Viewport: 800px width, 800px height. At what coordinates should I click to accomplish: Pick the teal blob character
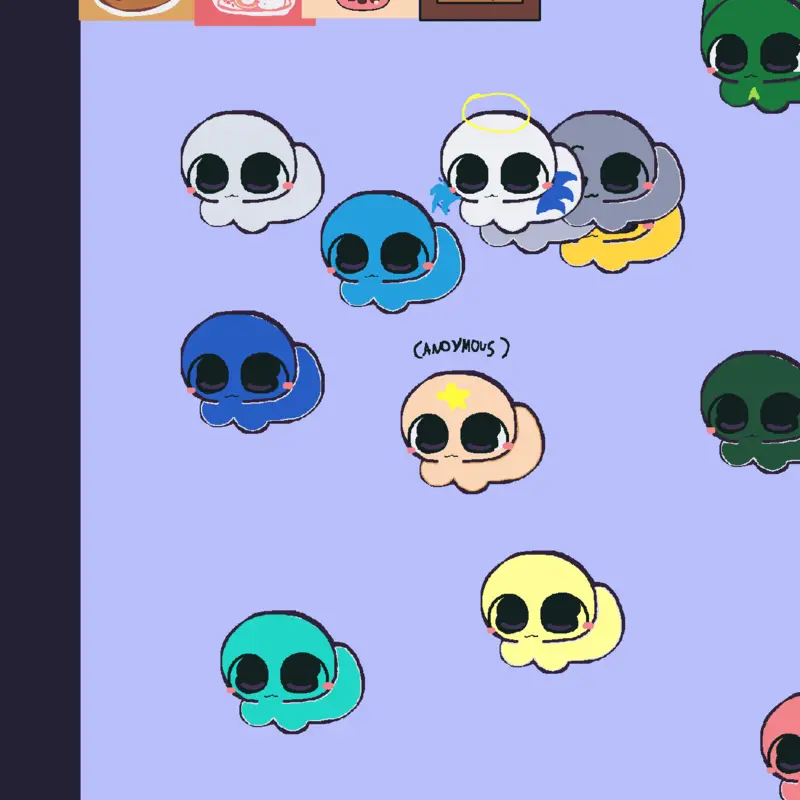tap(292, 672)
